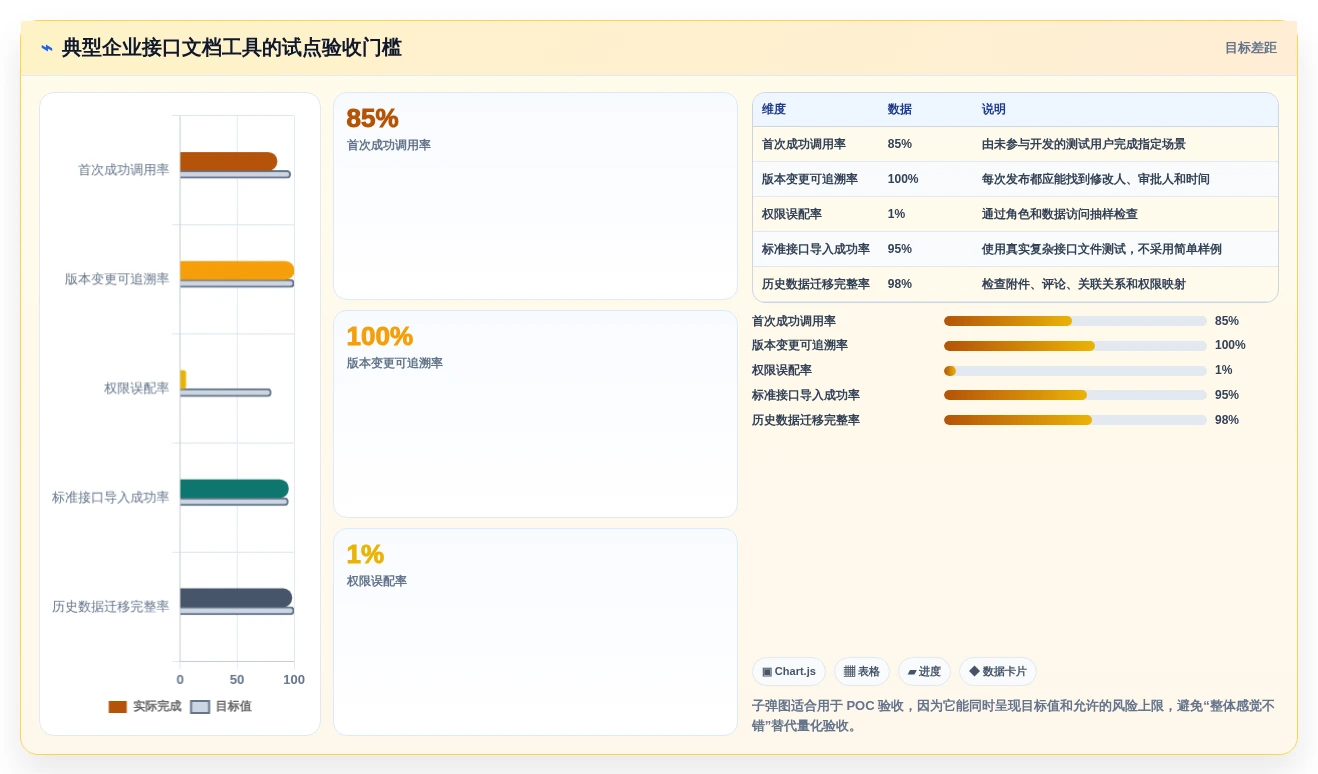Click the large 85% value in the top data card
This screenshot has height=774, width=1318.
point(372,118)
